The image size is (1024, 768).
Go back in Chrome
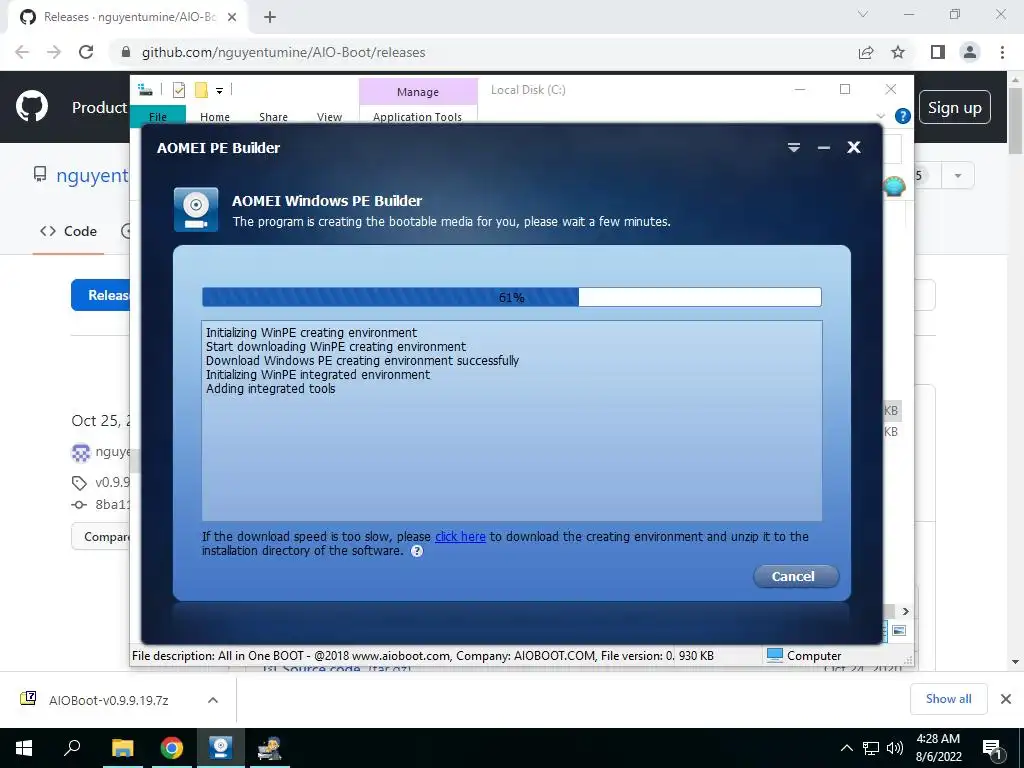[22, 52]
